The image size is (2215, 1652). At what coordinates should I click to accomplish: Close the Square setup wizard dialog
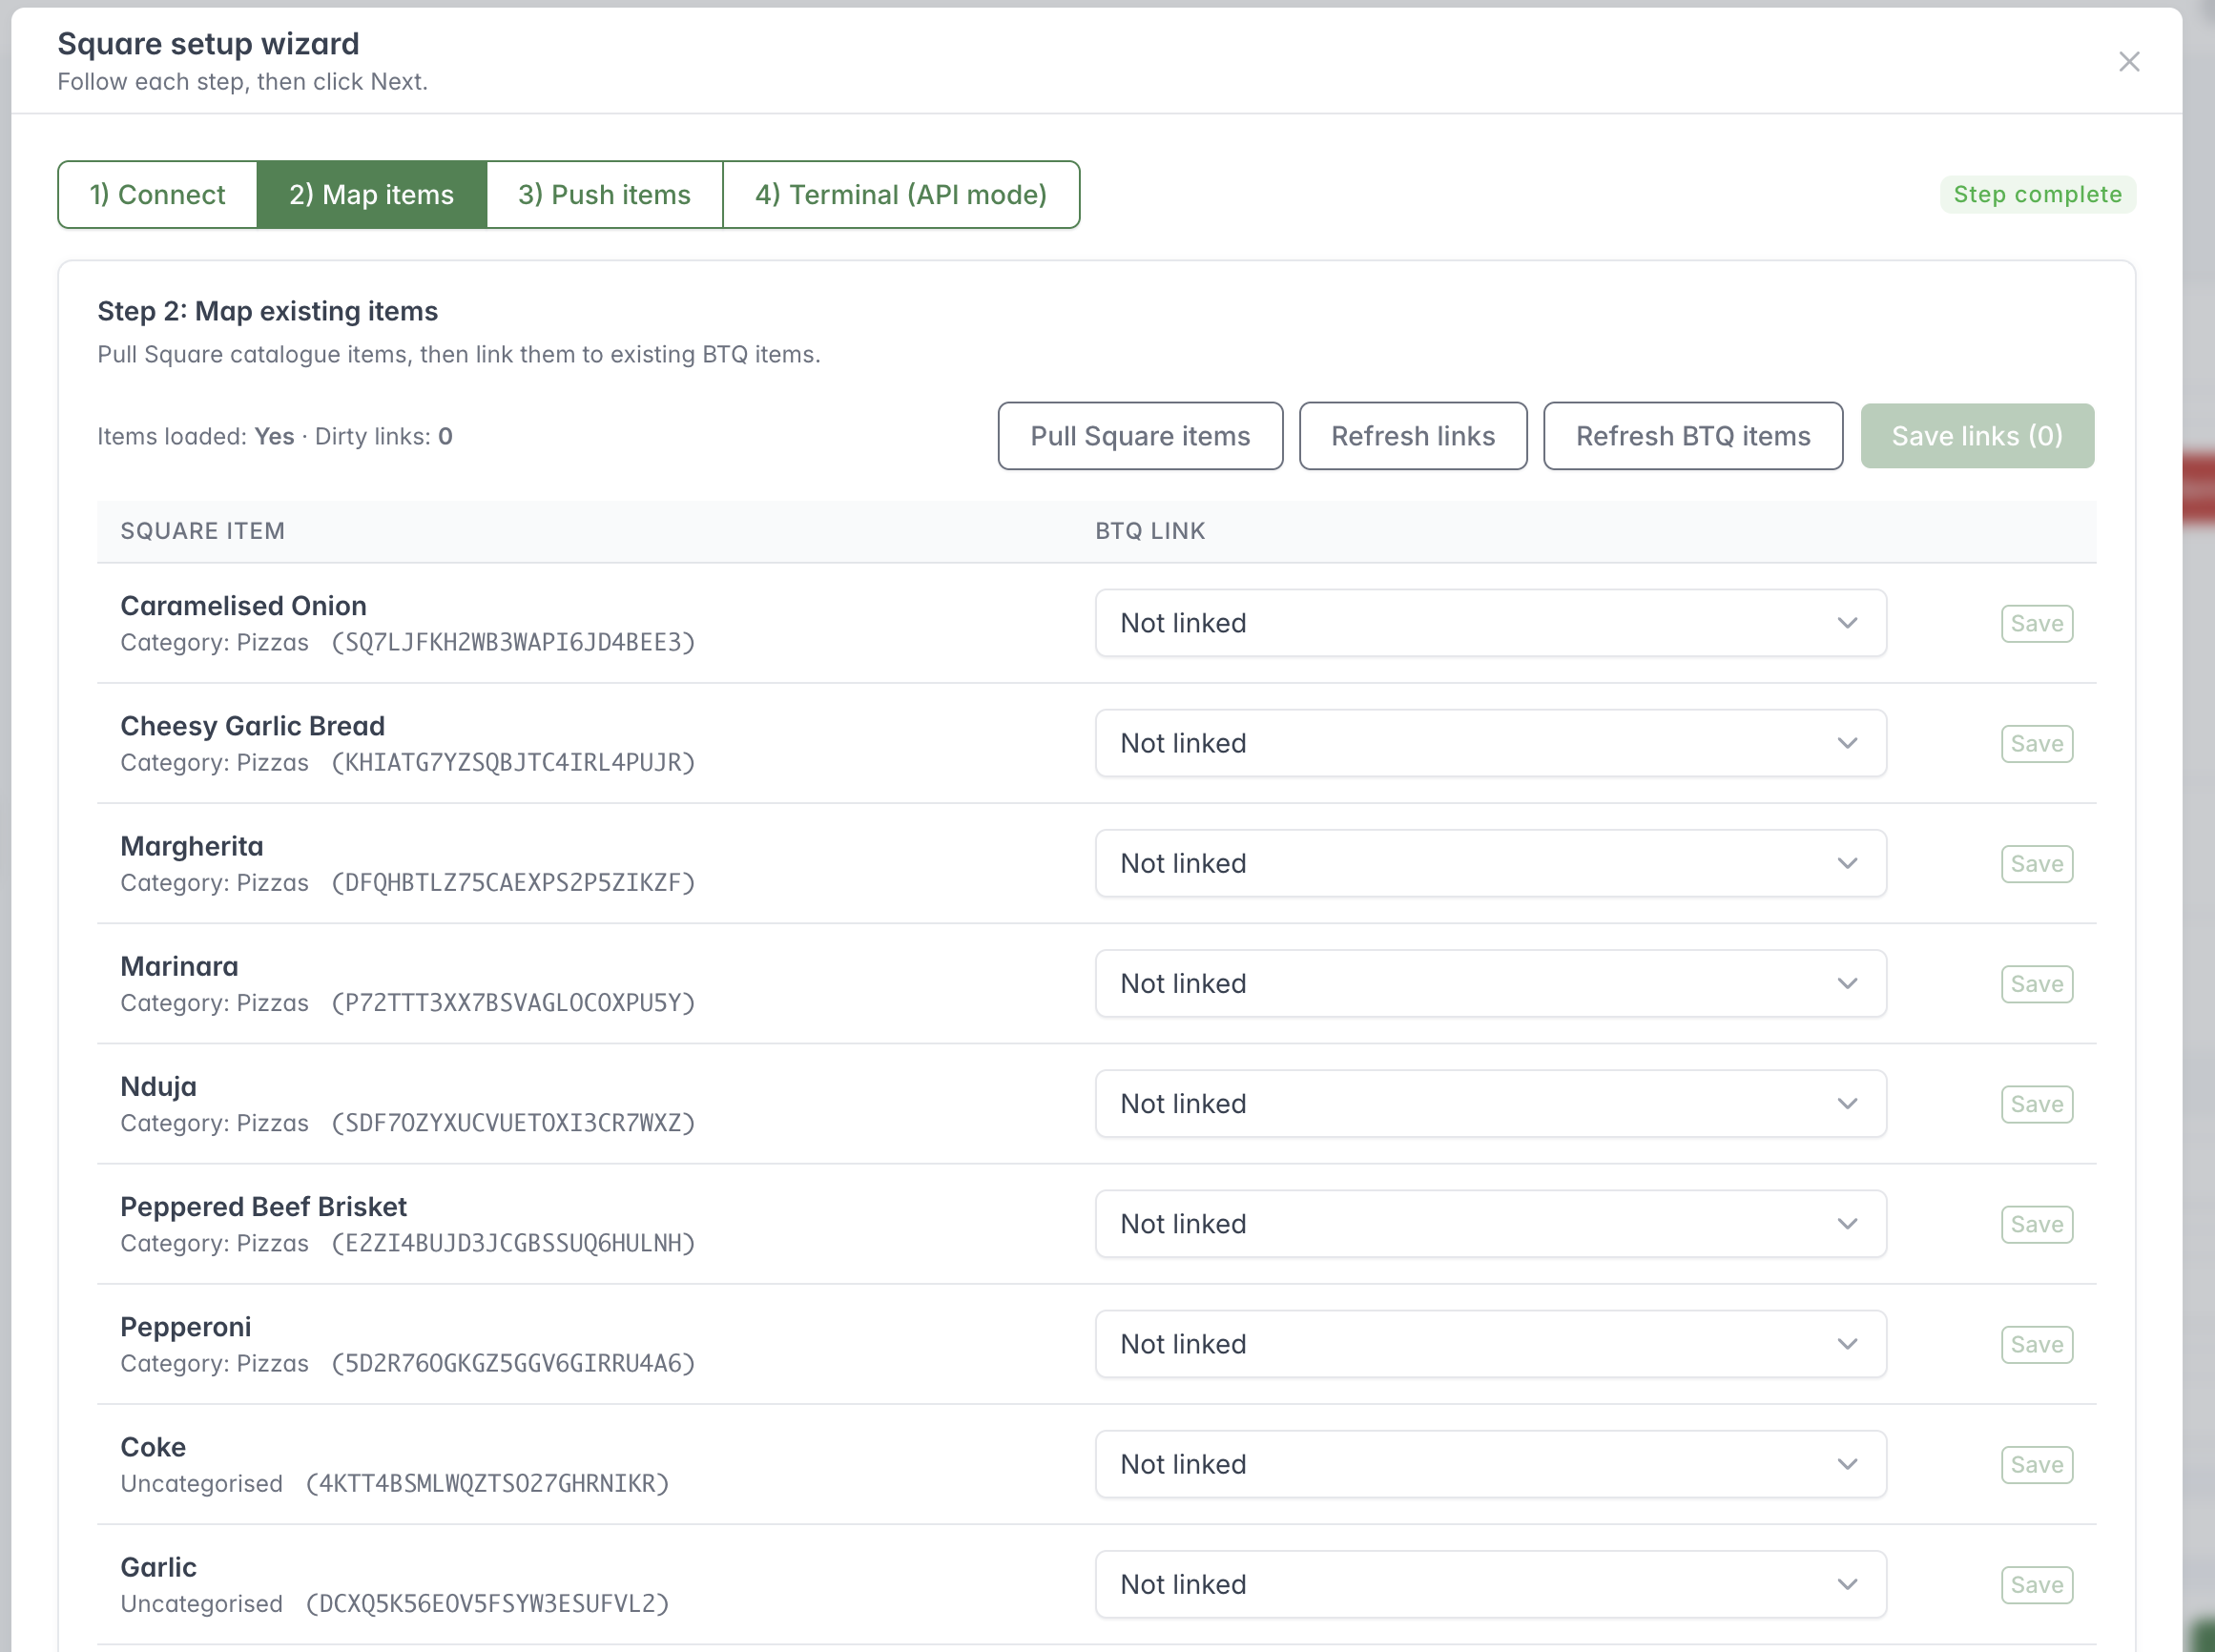point(2129,62)
